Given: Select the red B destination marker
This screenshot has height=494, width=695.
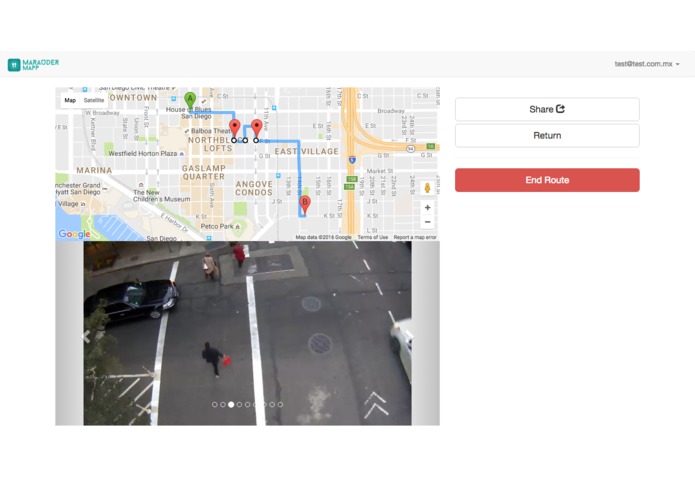Looking at the screenshot, I should click(305, 205).
